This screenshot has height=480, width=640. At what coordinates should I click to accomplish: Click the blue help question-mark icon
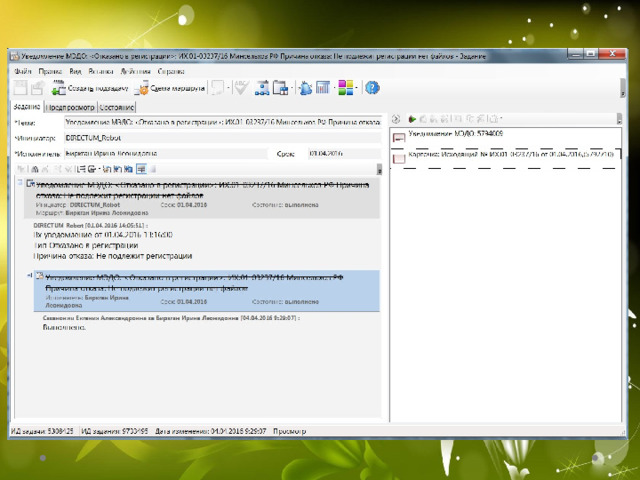[x=372, y=88]
